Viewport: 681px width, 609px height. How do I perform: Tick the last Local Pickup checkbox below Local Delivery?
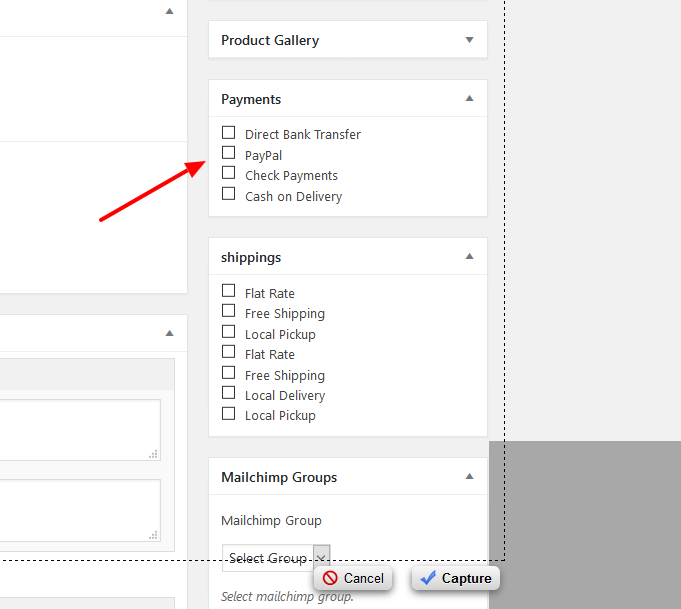tap(228, 414)
